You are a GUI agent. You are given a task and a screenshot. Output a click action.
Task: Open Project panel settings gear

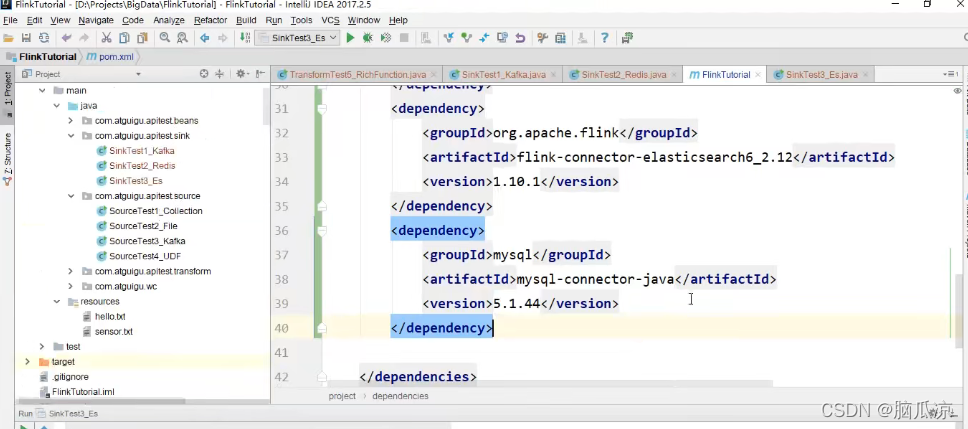pyautogui.click(x=241, y=74)
